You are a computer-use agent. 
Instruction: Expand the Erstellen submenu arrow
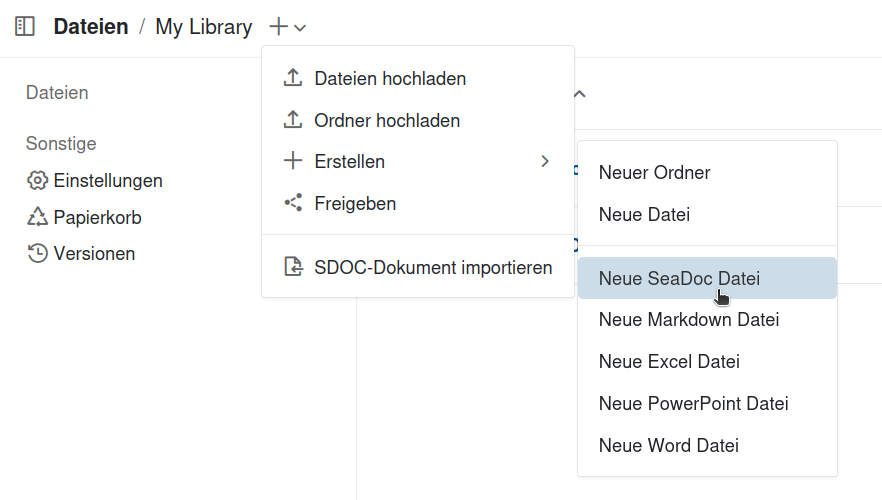tap(544, 161)
